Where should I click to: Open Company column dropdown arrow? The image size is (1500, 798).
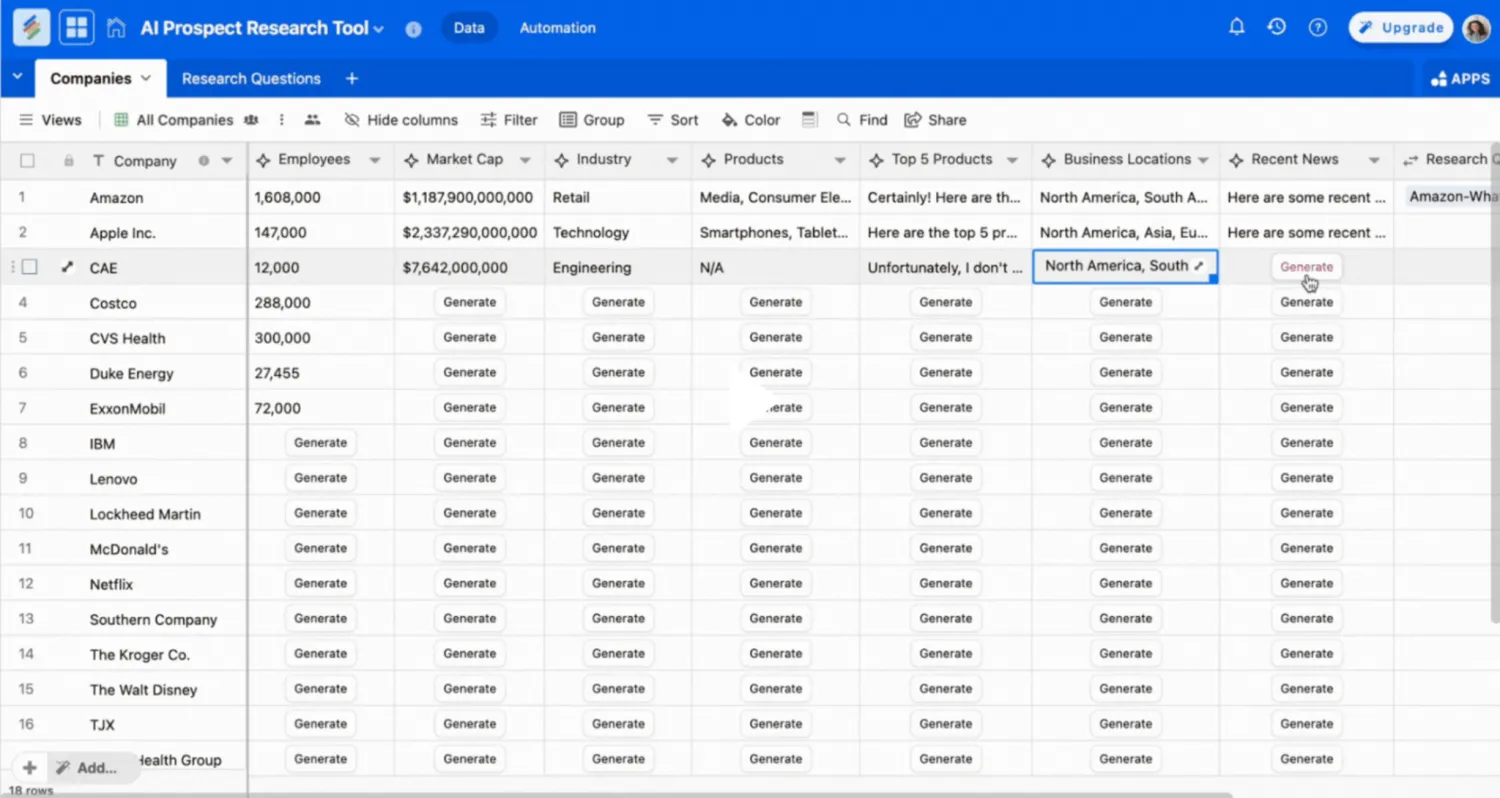click(227, 161)
